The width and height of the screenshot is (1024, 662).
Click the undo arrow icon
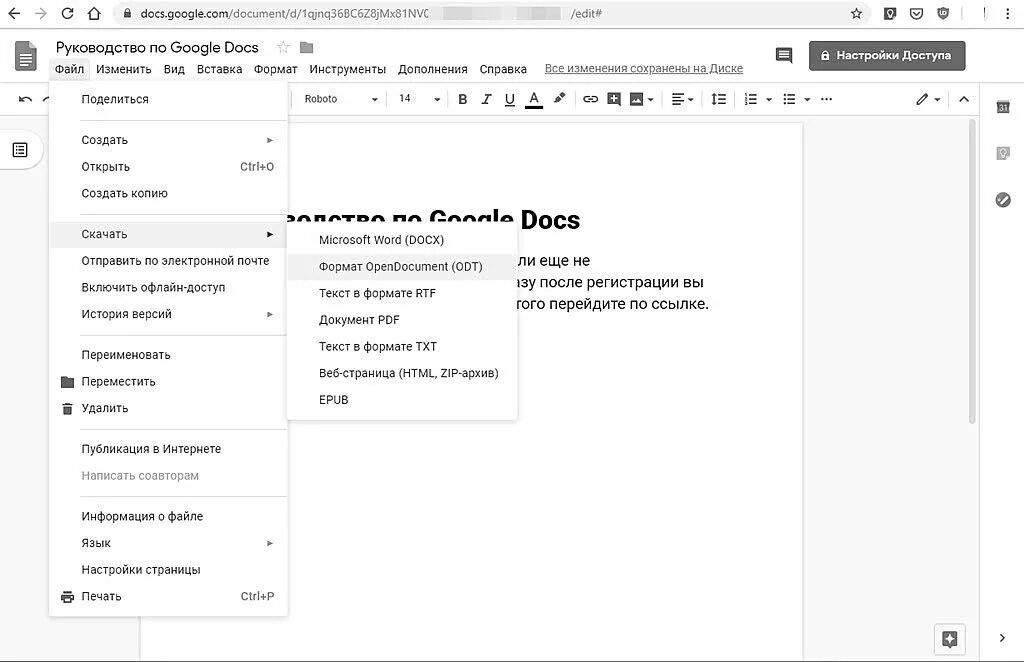25,99
